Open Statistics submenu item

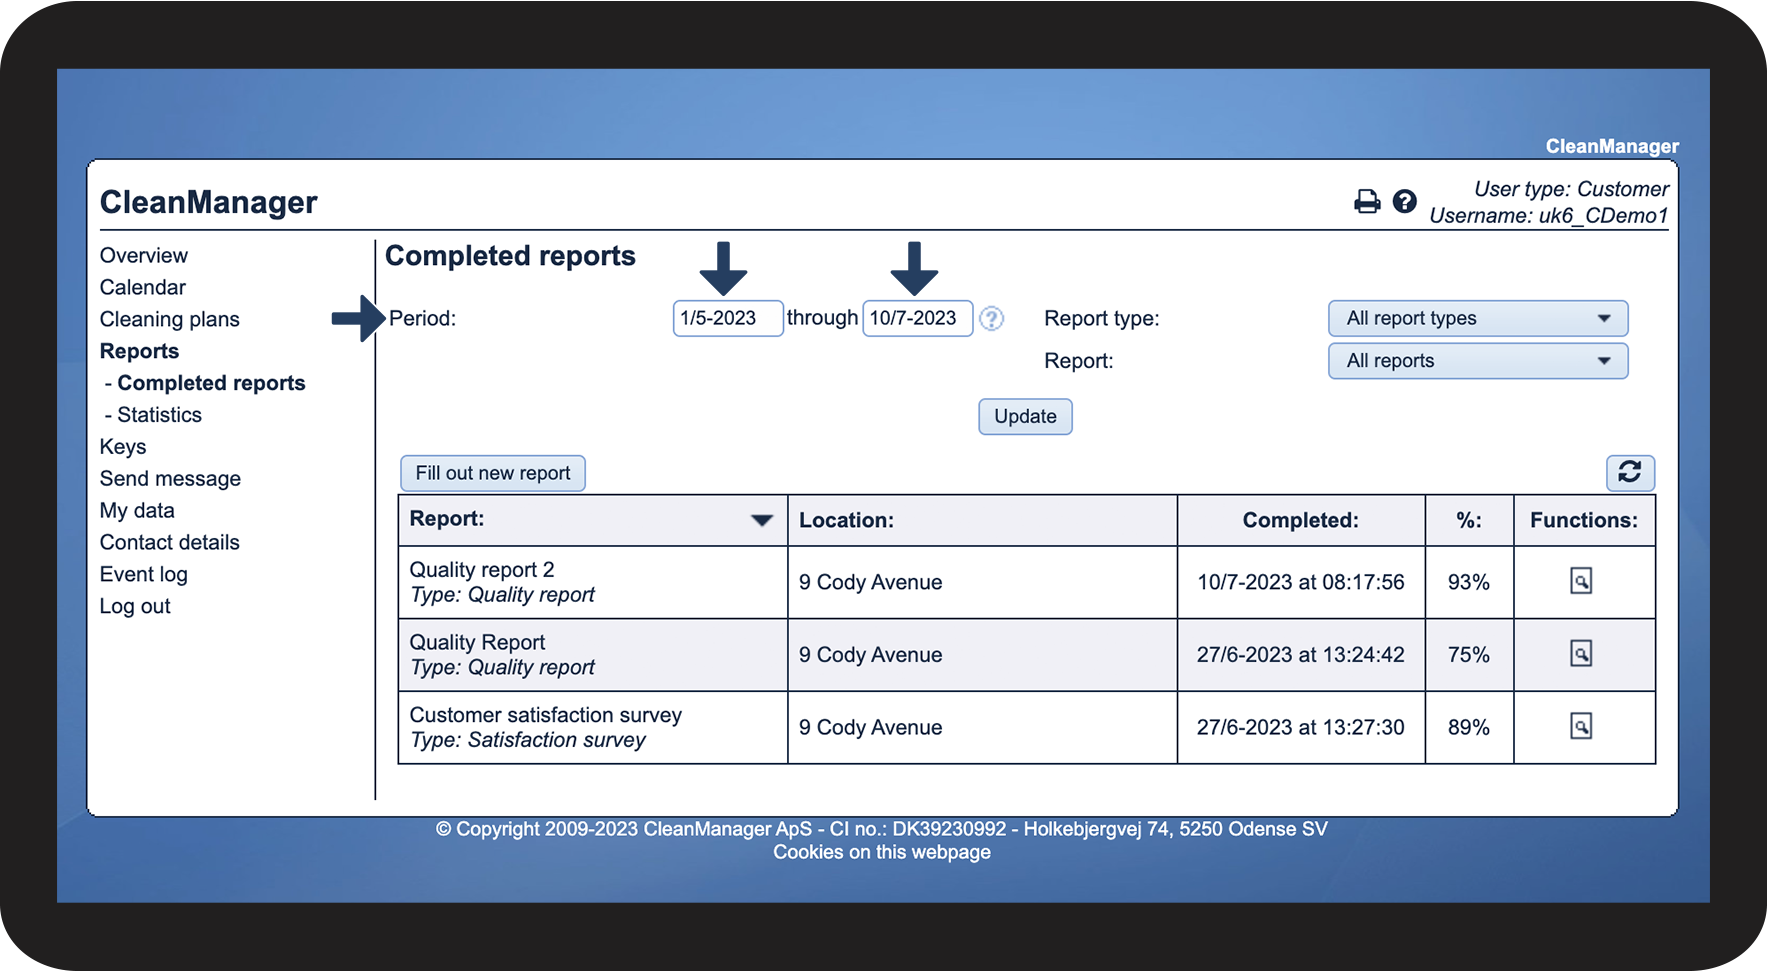[x=159, y=415]
